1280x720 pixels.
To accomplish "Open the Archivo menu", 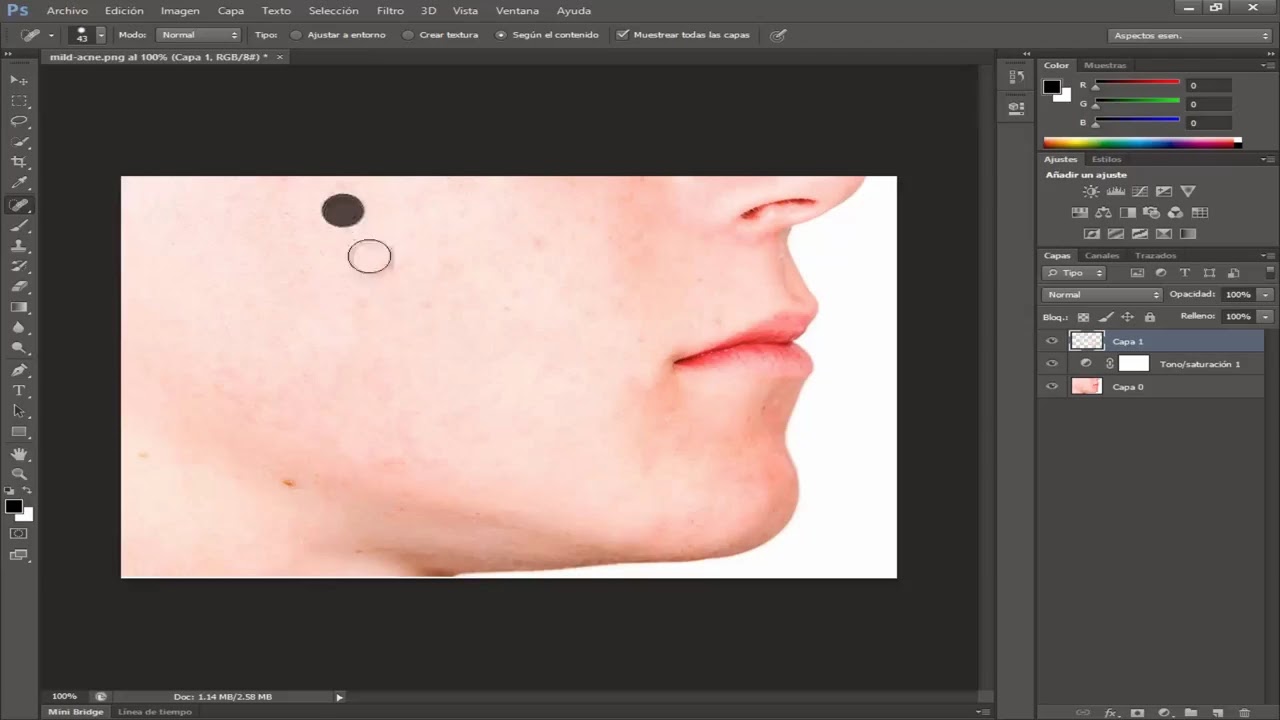I will (67, 11).
